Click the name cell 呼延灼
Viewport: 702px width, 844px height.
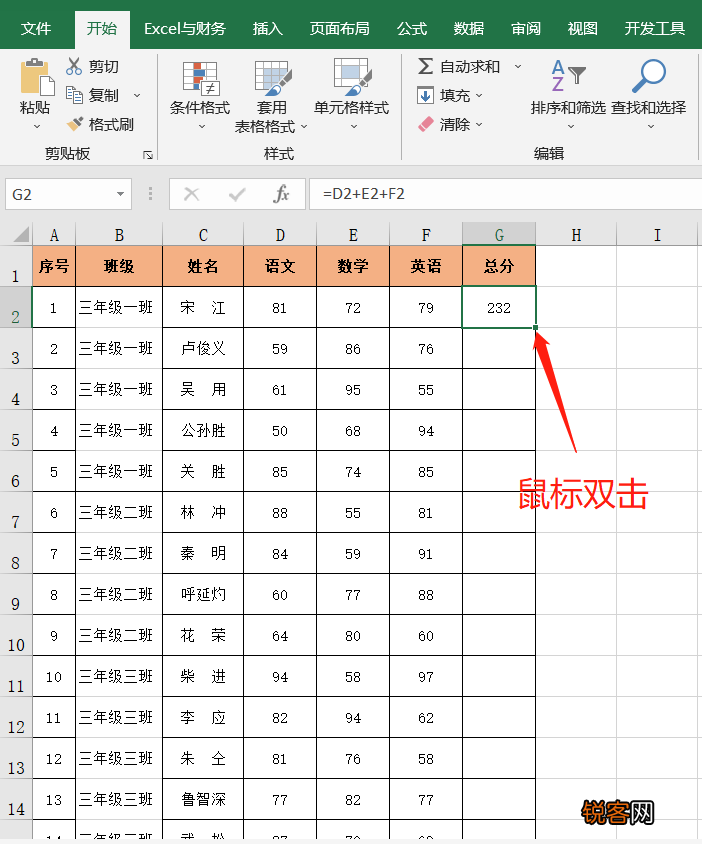point(203,594)
